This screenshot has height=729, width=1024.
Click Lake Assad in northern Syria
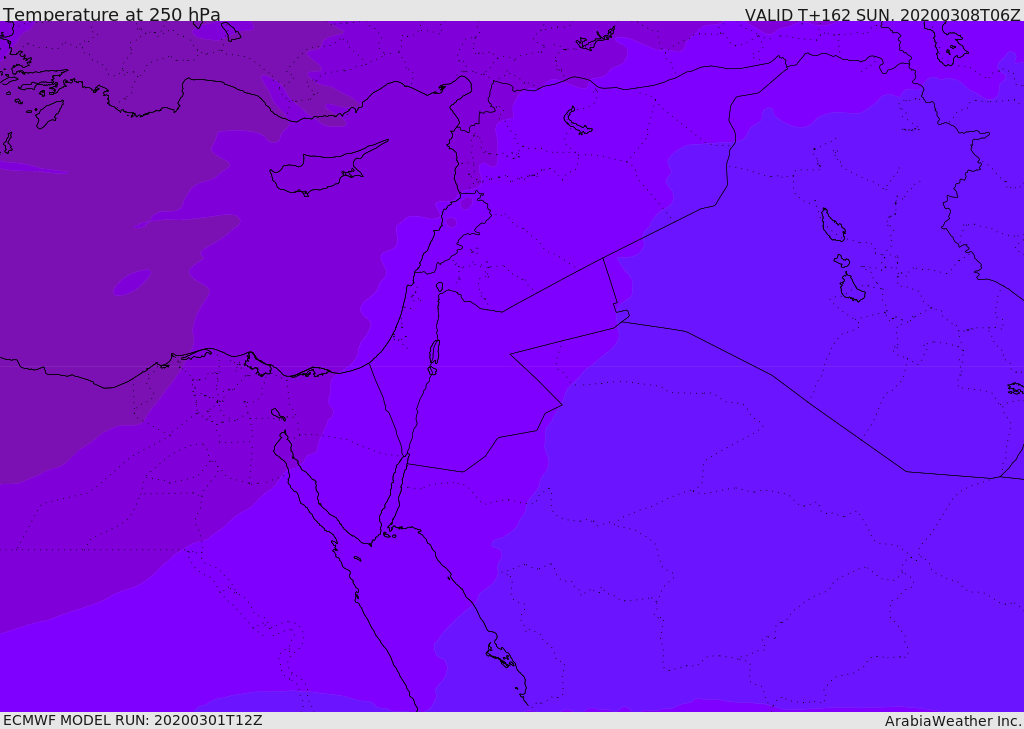578,121
